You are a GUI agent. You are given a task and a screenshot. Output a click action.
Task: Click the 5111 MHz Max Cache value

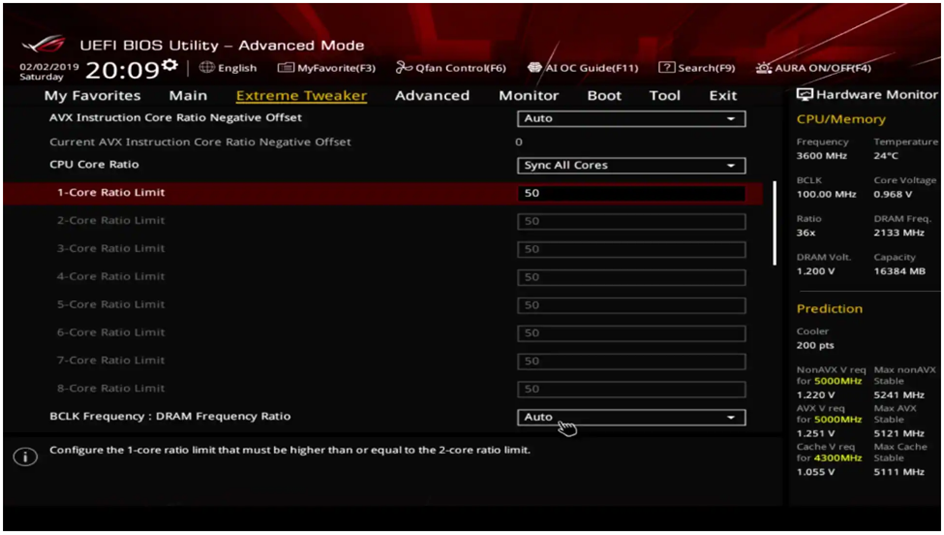(898, 472)
